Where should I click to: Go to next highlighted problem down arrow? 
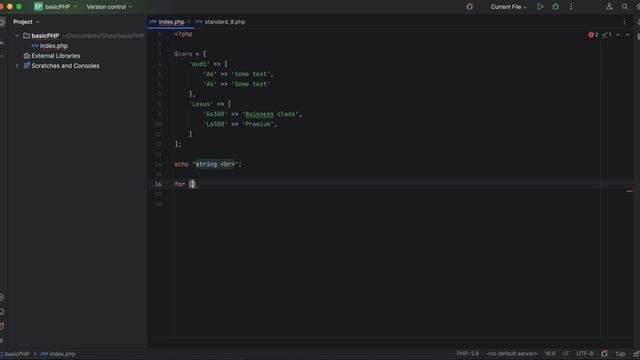pos(627,35)
